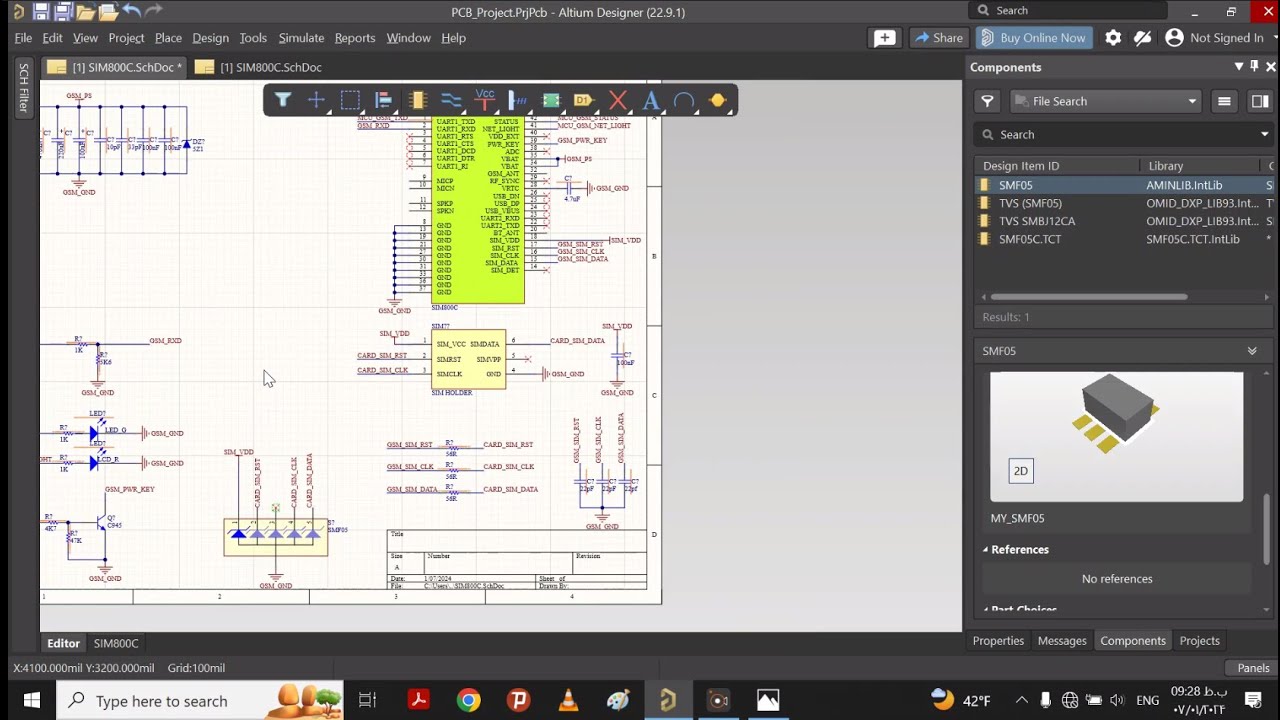Click the Share button
The image size is (1280, 720).
click(937, 38)
